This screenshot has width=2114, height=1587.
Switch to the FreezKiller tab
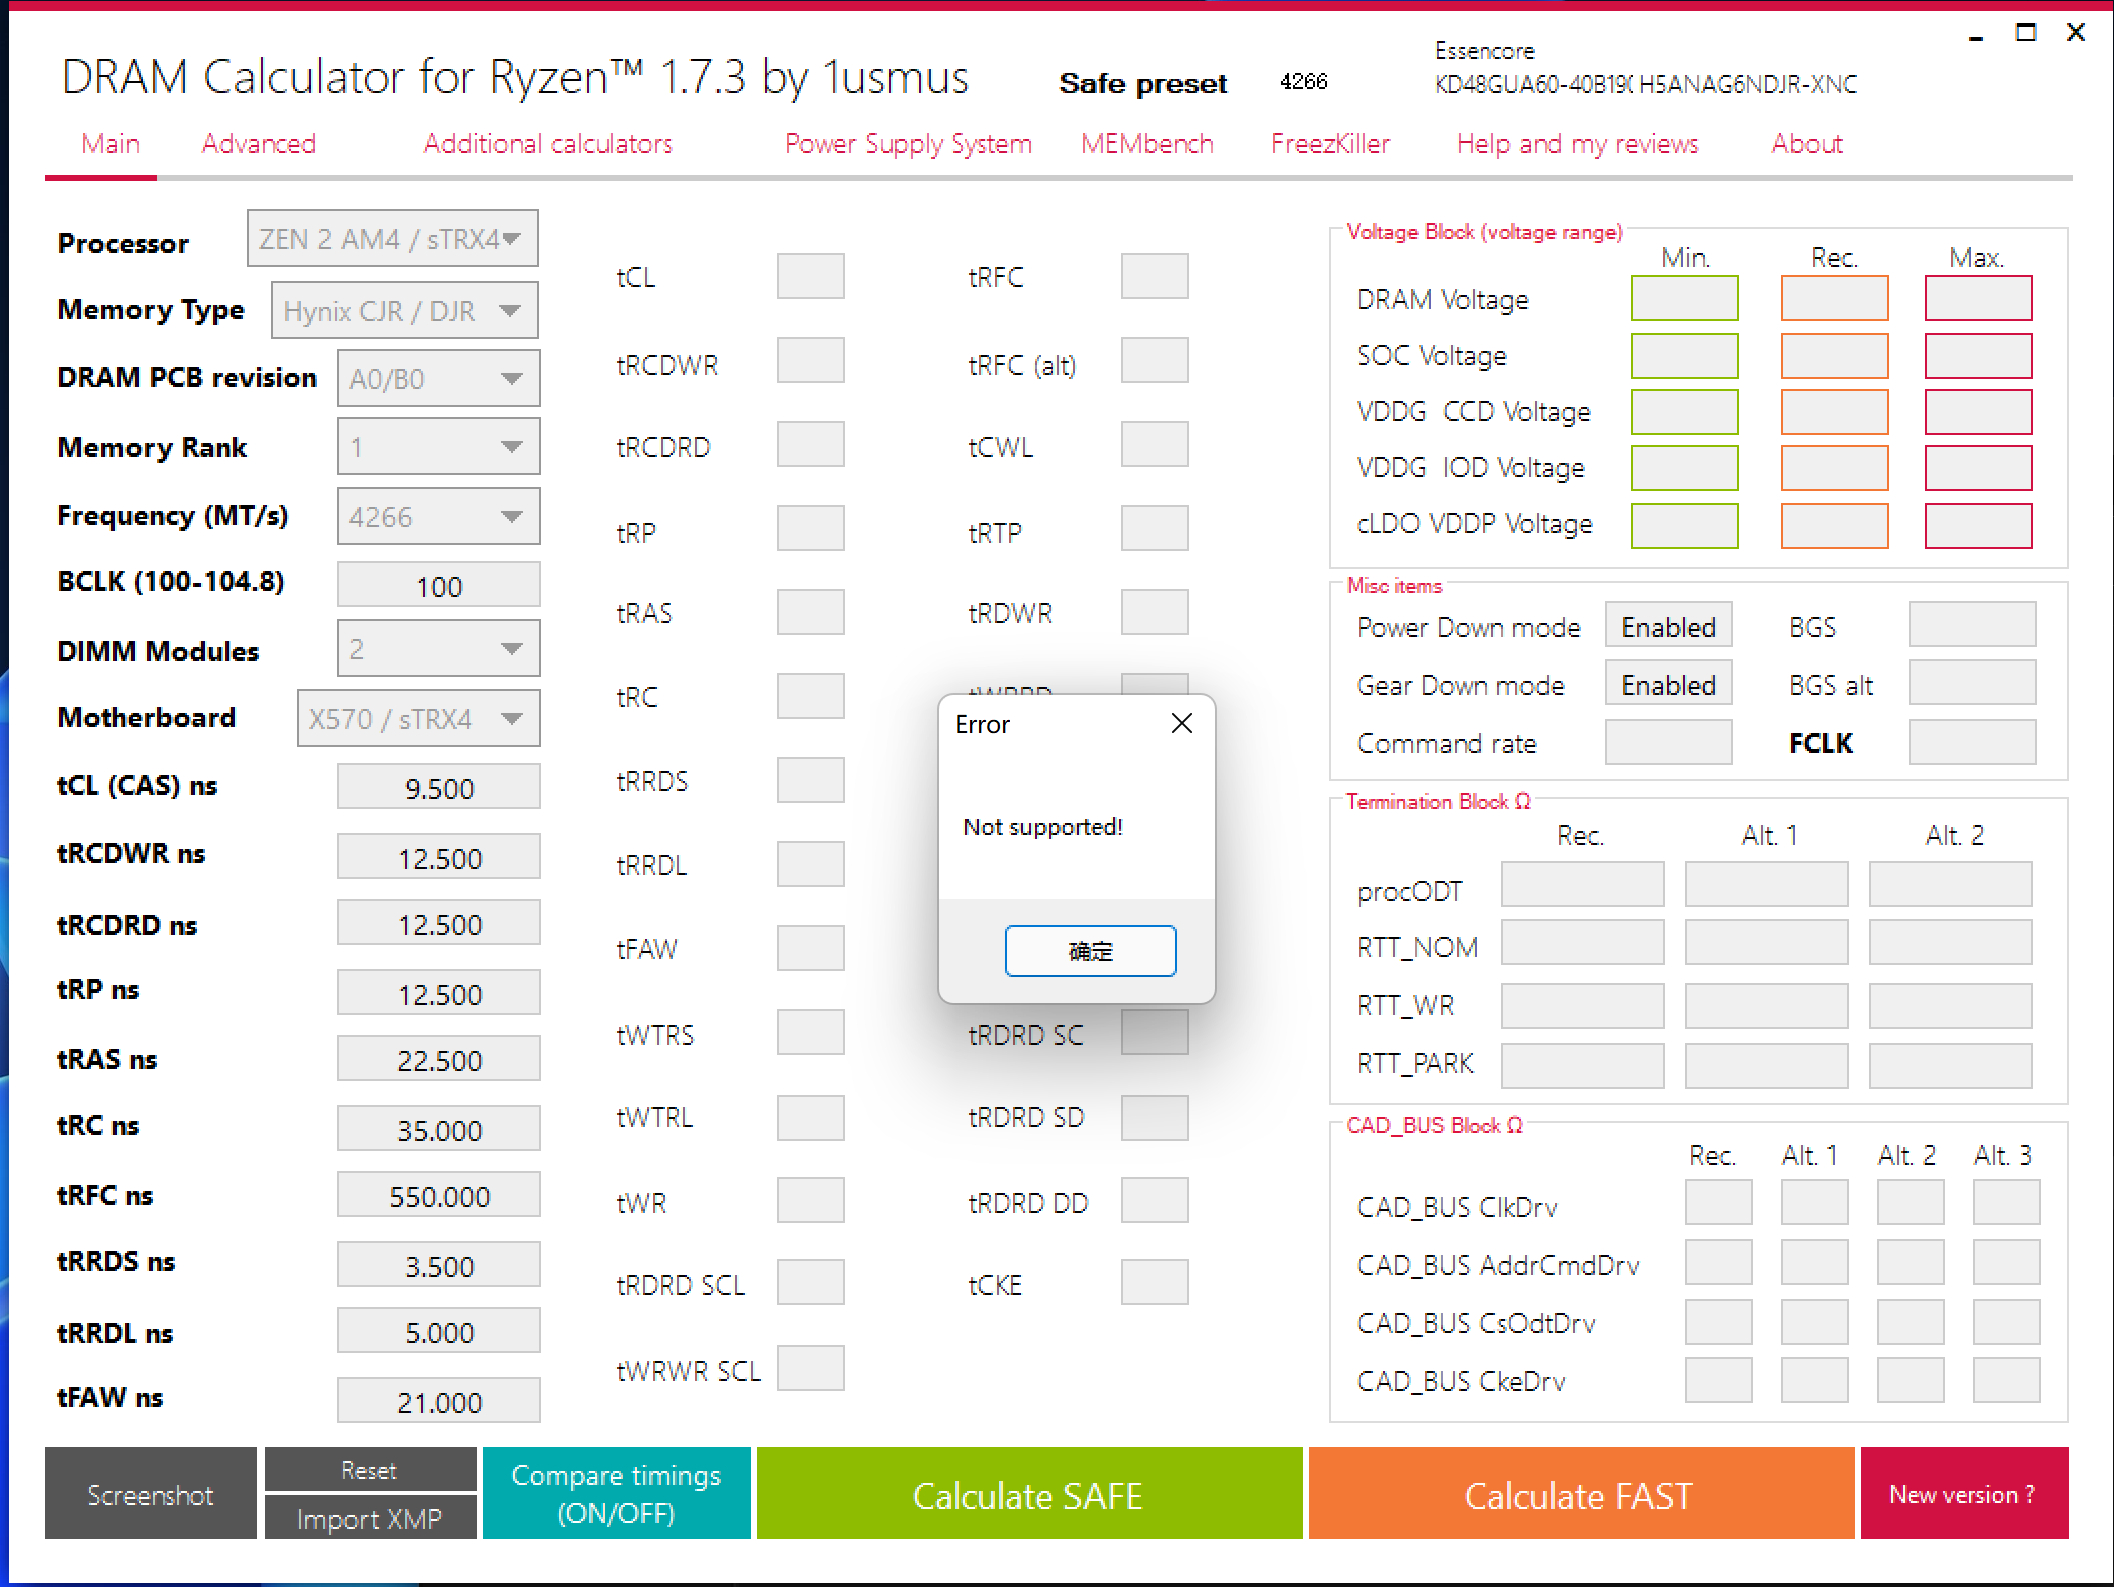click(1330, 144)
